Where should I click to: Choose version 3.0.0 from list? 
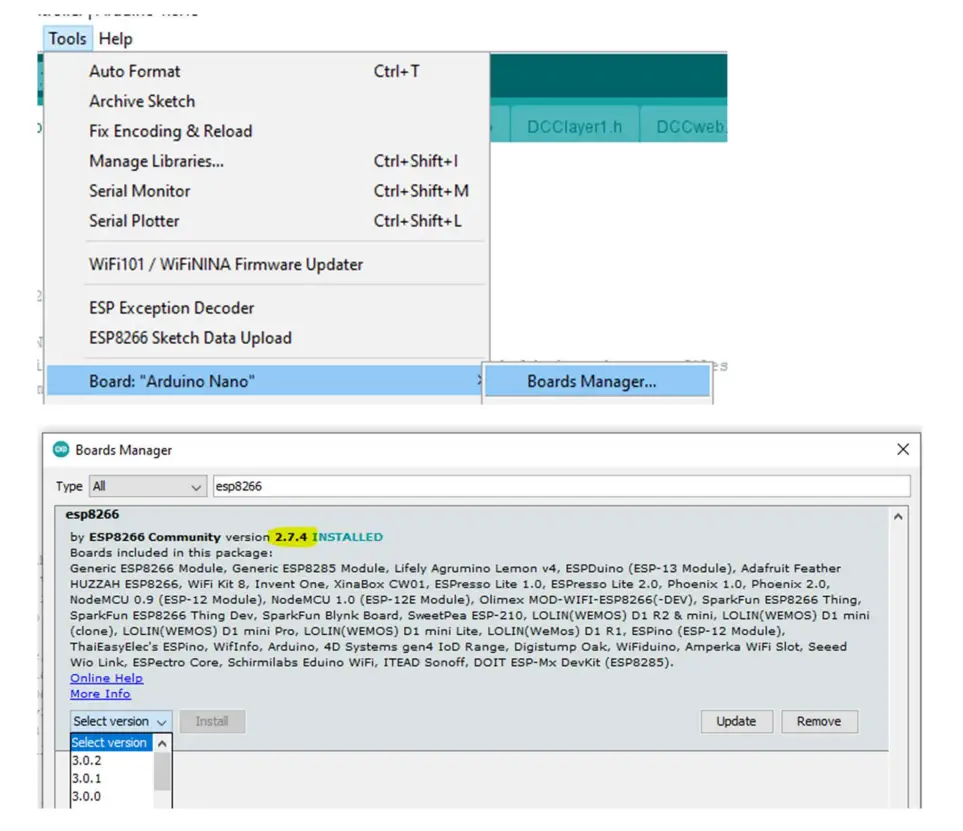pos(111,796)
